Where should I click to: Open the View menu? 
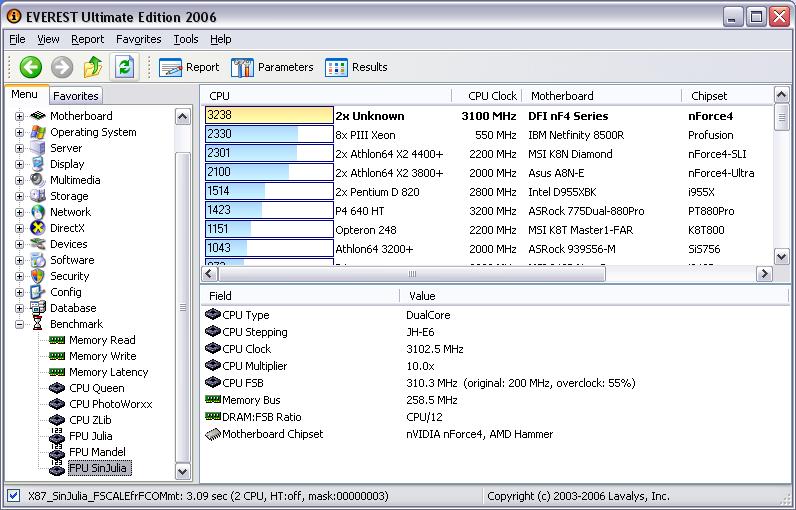click(x=48, y=39)
